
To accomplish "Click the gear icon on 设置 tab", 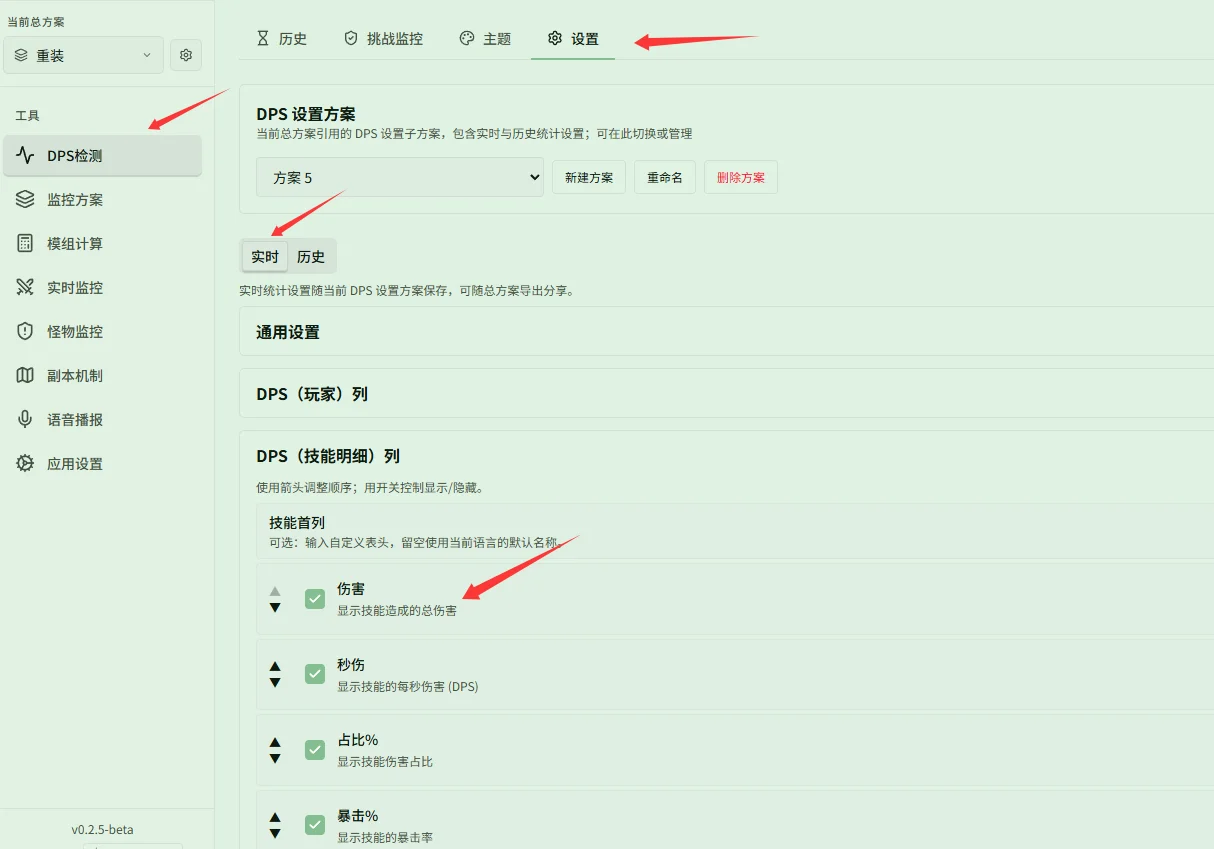I will point(555,38).
